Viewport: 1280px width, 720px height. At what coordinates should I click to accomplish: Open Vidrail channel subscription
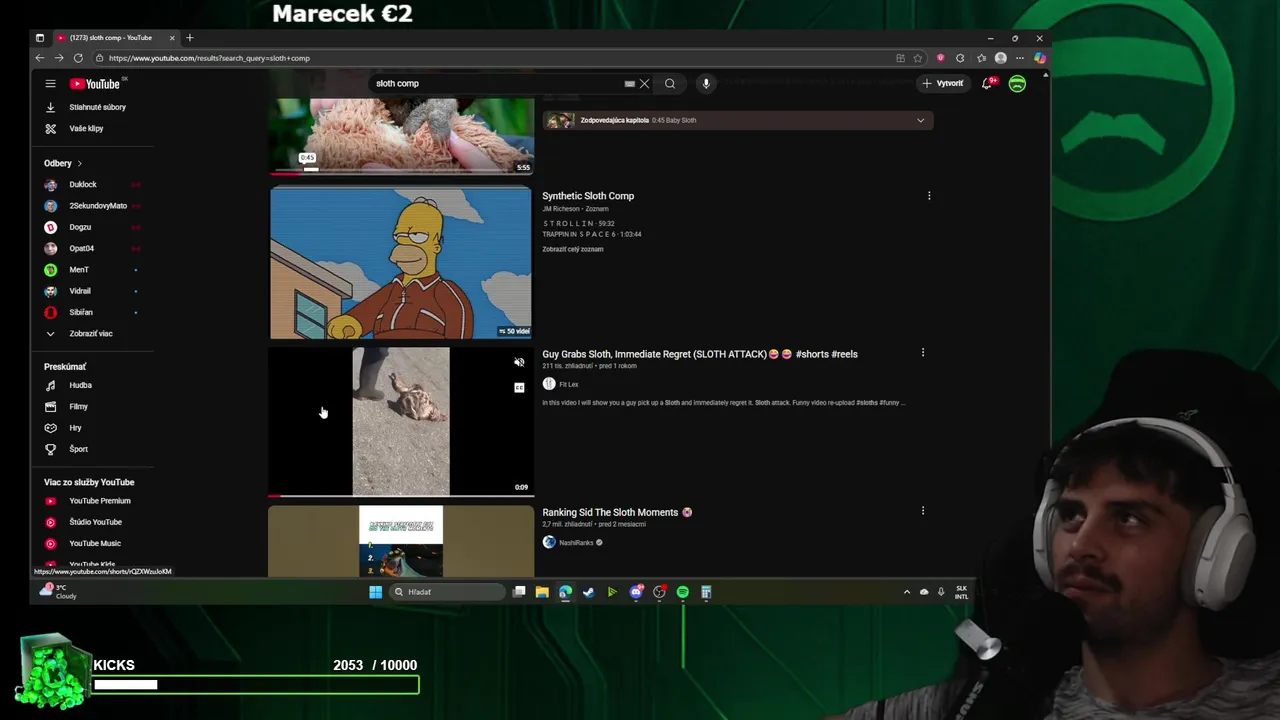(x=80, y=291)
